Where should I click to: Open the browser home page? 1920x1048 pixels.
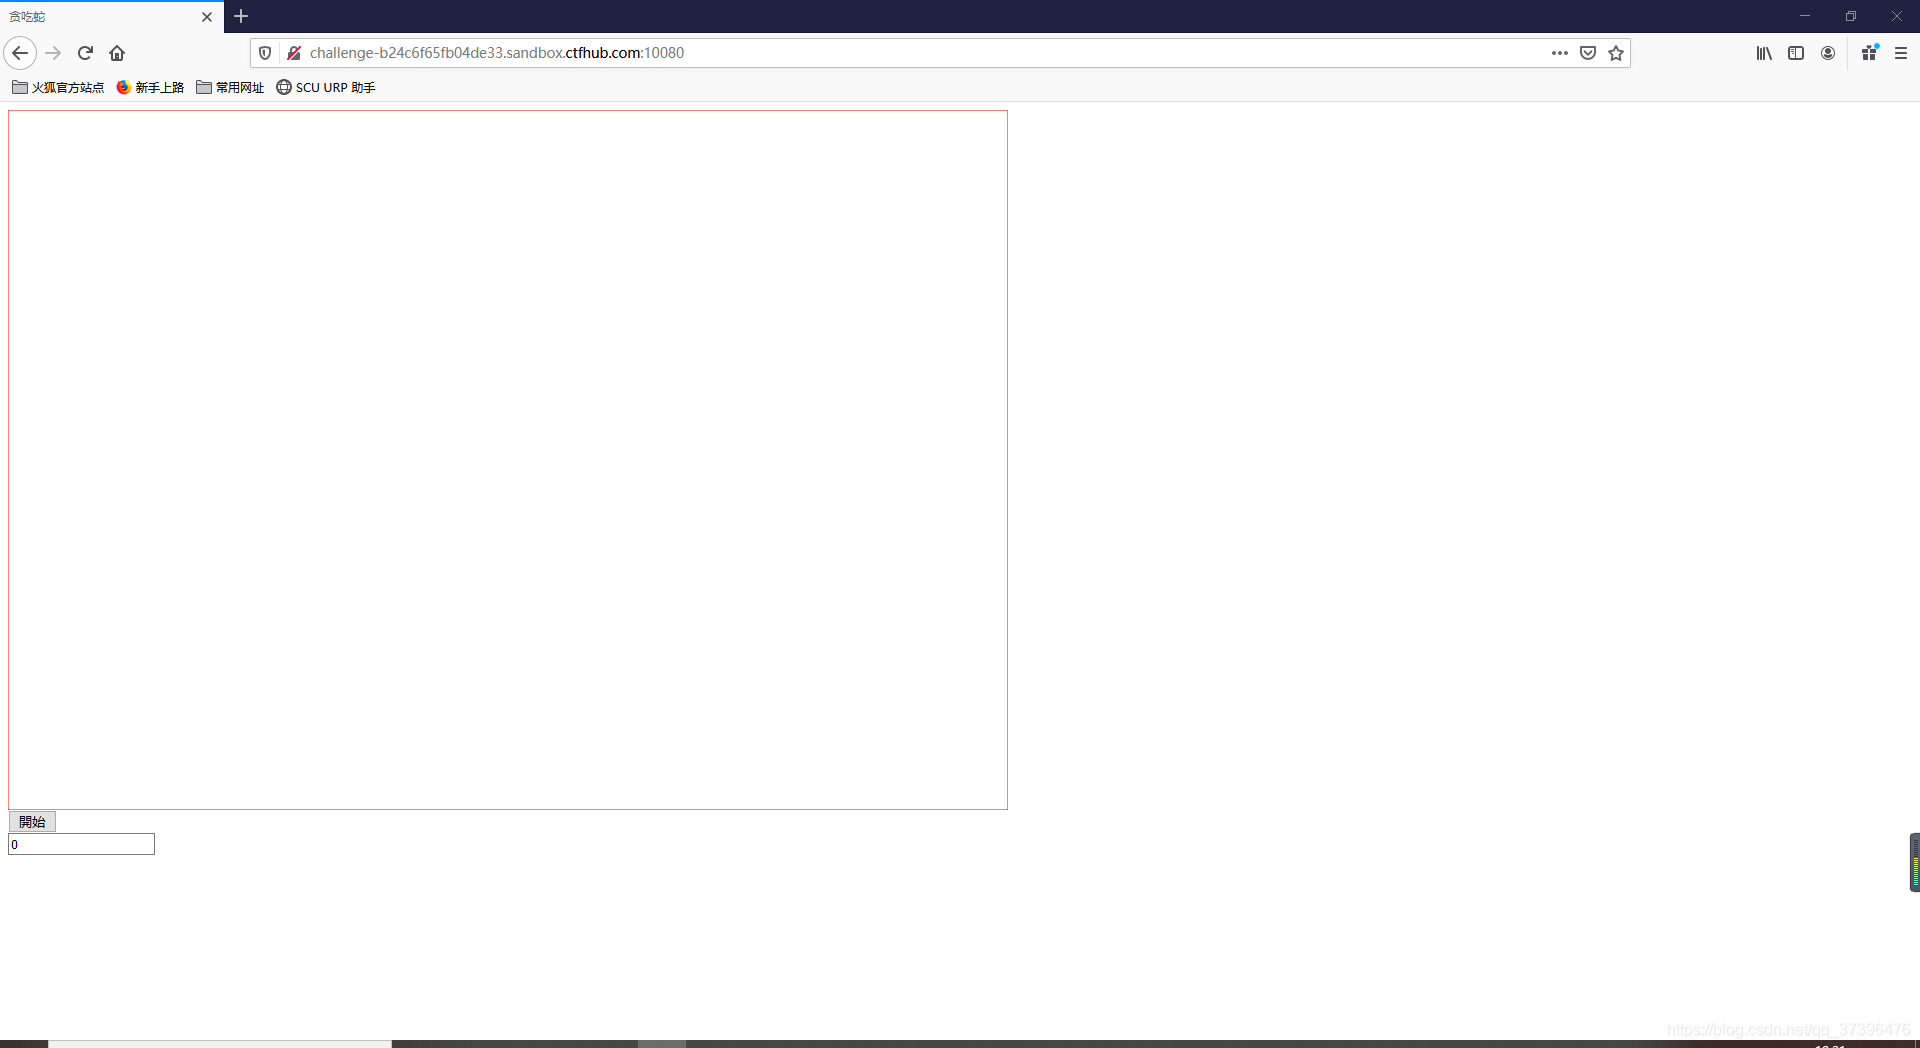pyautogui.click(x=117, y=53)
